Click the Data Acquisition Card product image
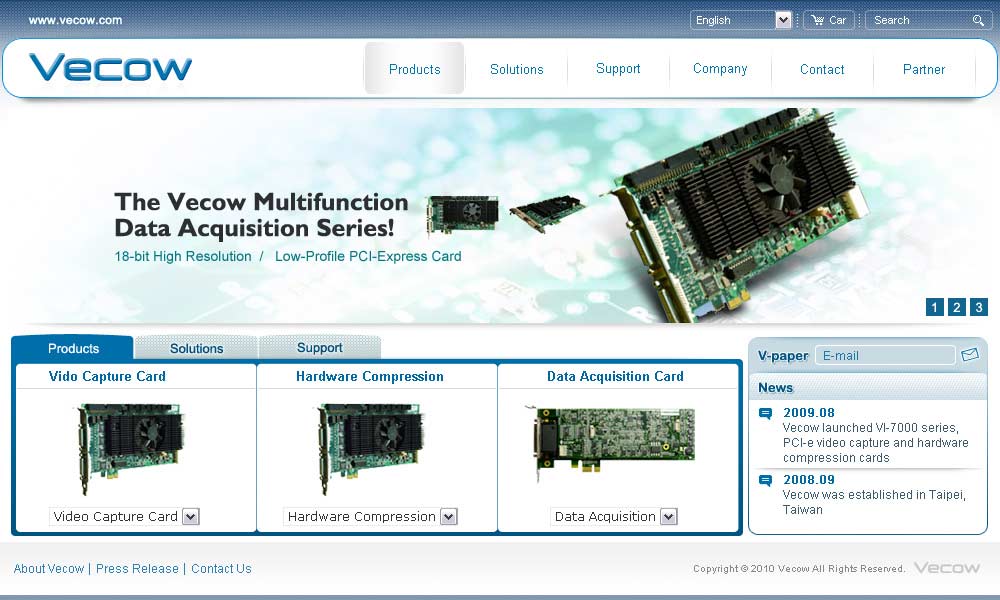This screenshot has width=1000, height=600. [615, 440]
